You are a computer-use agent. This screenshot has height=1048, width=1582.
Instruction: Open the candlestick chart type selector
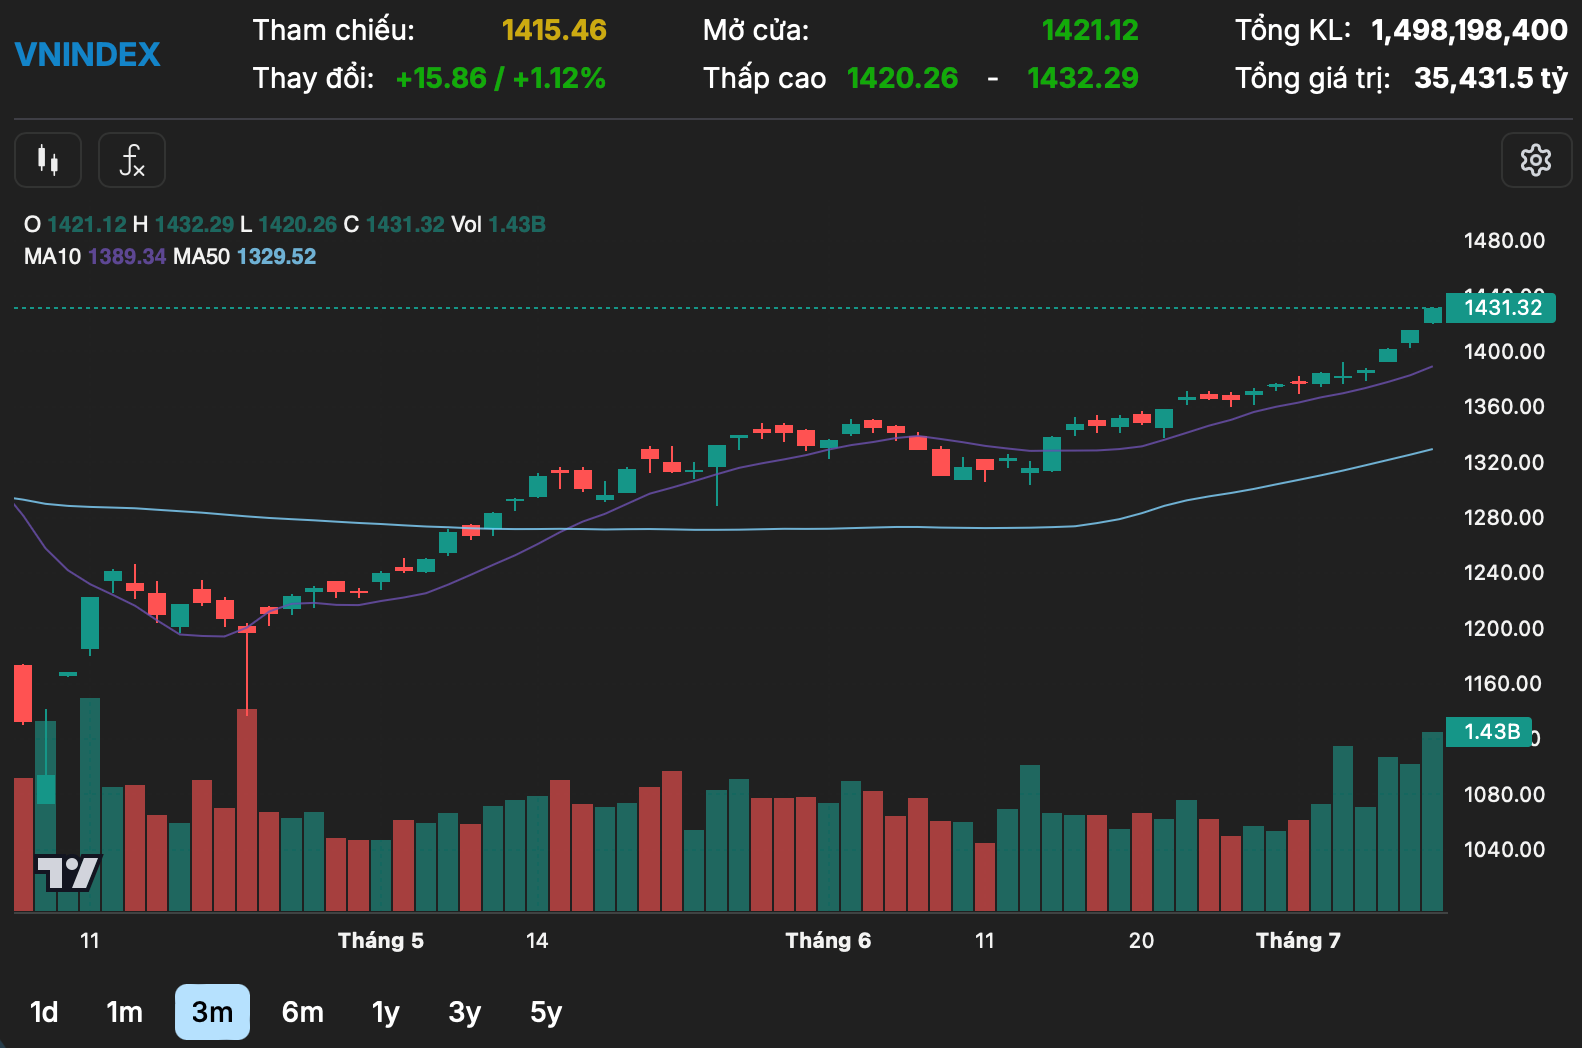coord(48,160)
